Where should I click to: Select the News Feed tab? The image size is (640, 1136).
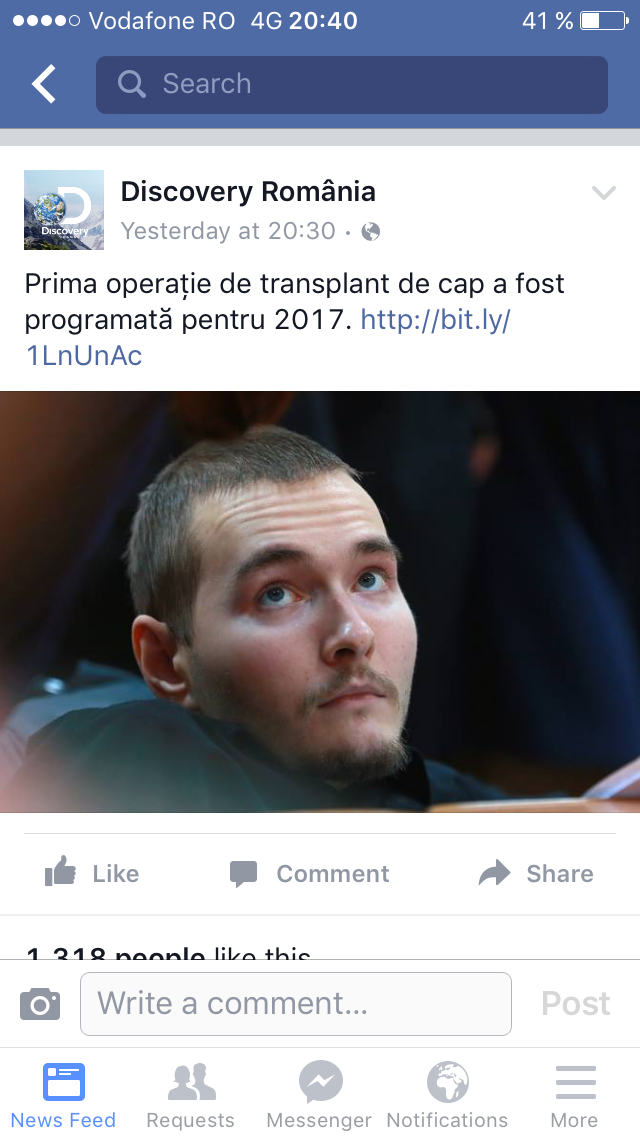(63, 1094)
